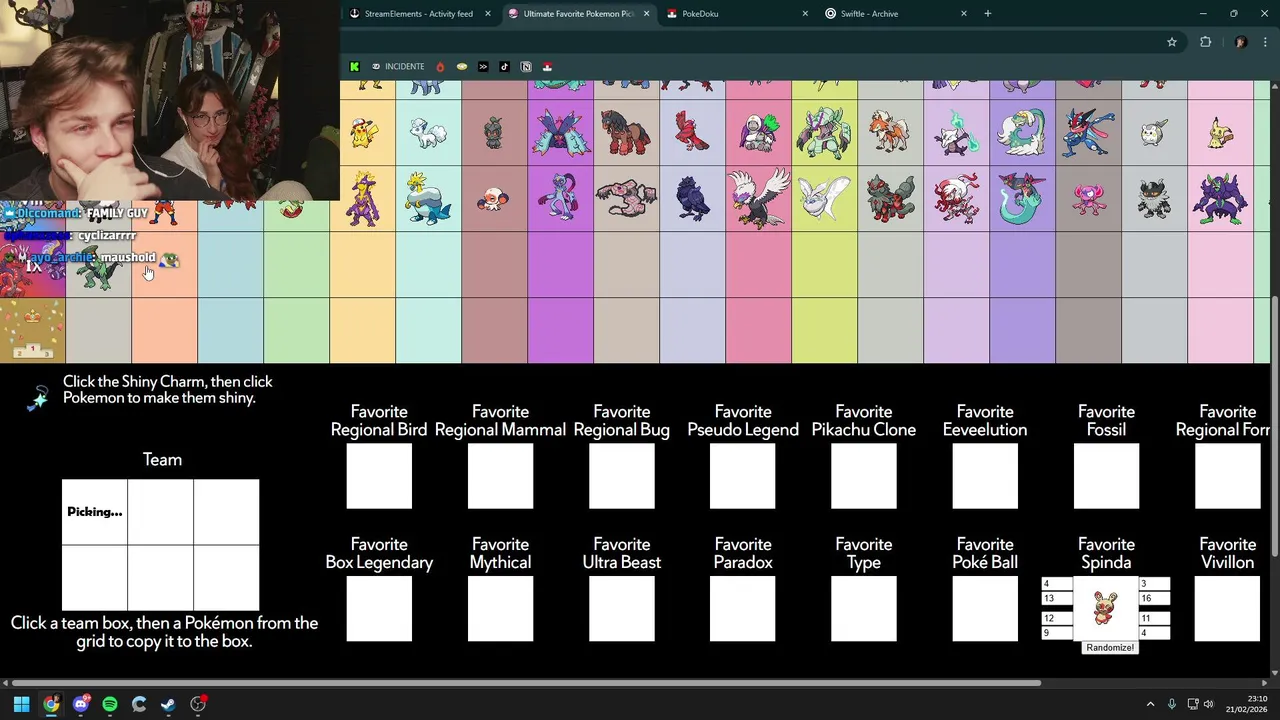Select the Favorite Pseudo Legend box
This screenshot has height=720, width=1280.
click(743, 476)
